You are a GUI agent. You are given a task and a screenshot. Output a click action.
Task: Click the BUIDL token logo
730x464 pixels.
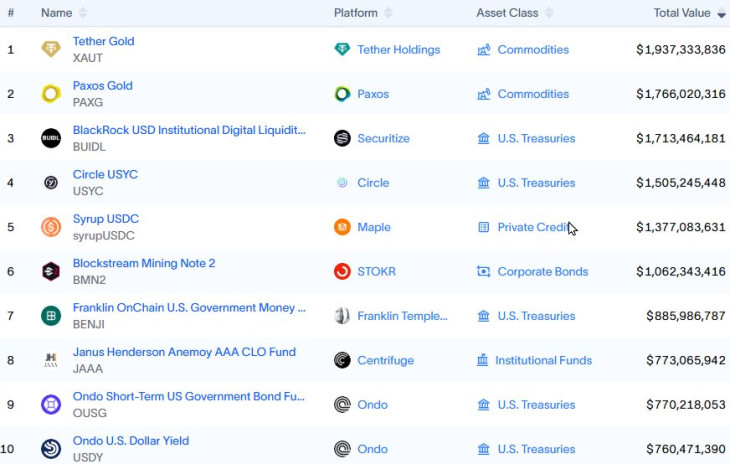(51, 138)
